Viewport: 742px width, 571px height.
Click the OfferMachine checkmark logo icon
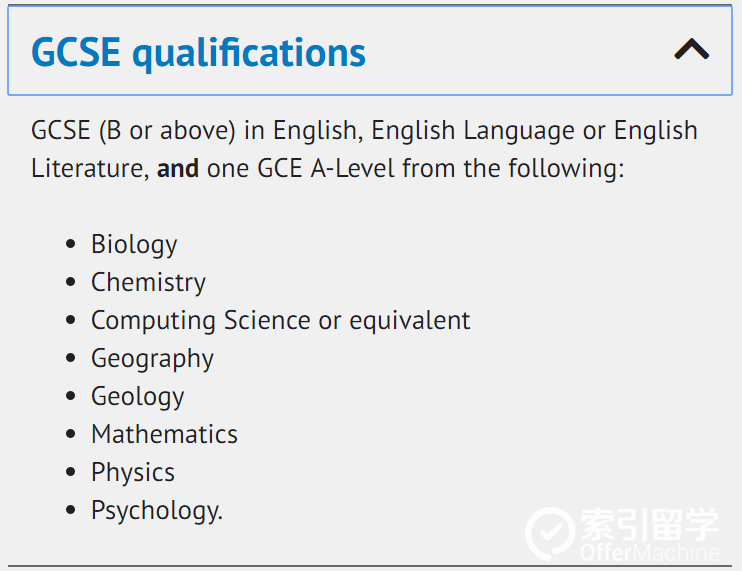point(550,533)
